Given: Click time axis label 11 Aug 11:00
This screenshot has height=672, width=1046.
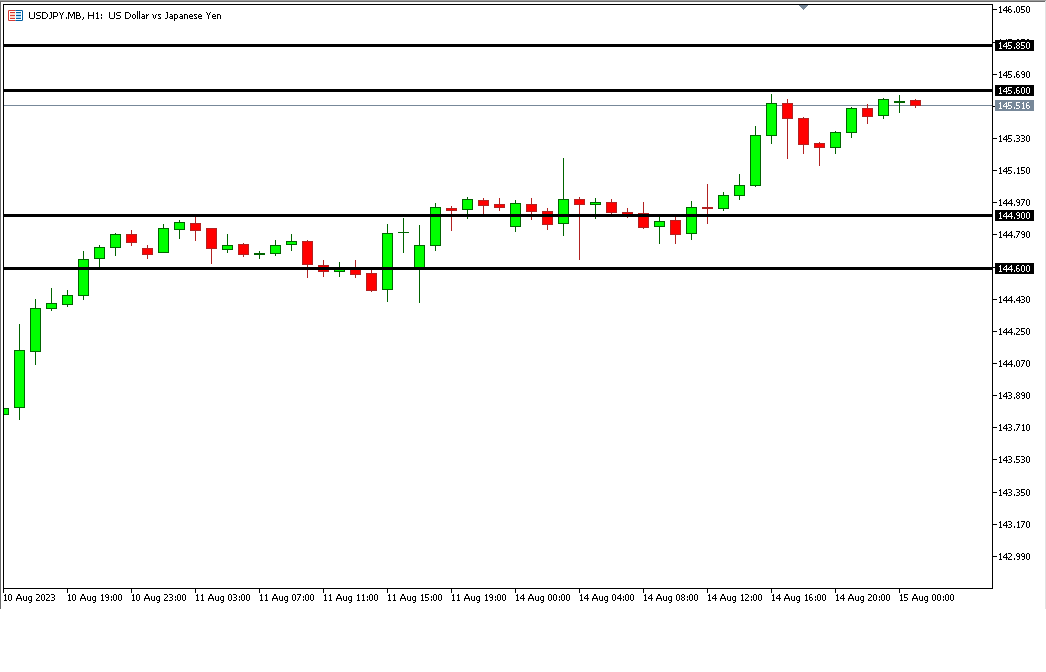Looking at the screenshot, I should 351,597.
